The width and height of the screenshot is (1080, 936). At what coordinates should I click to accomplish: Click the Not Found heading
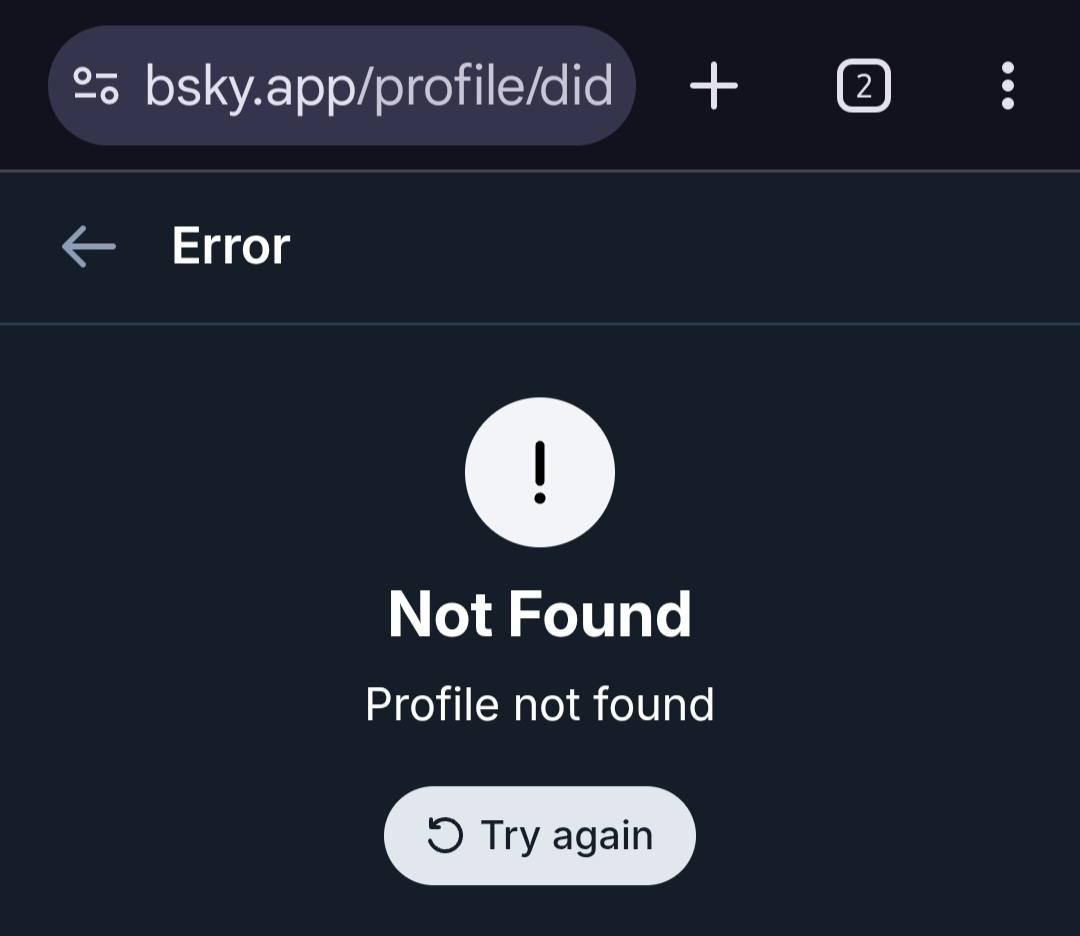pyautogui.click(x=540, y=614)
